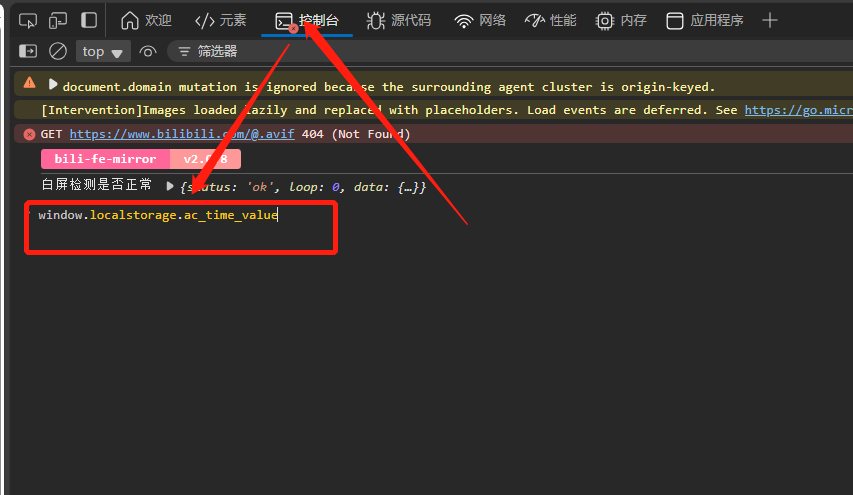Switch to the 元素 (Elements) tab
Viewport: 853px width, 495px height.
pyautogui.click(x=220, y=20)
